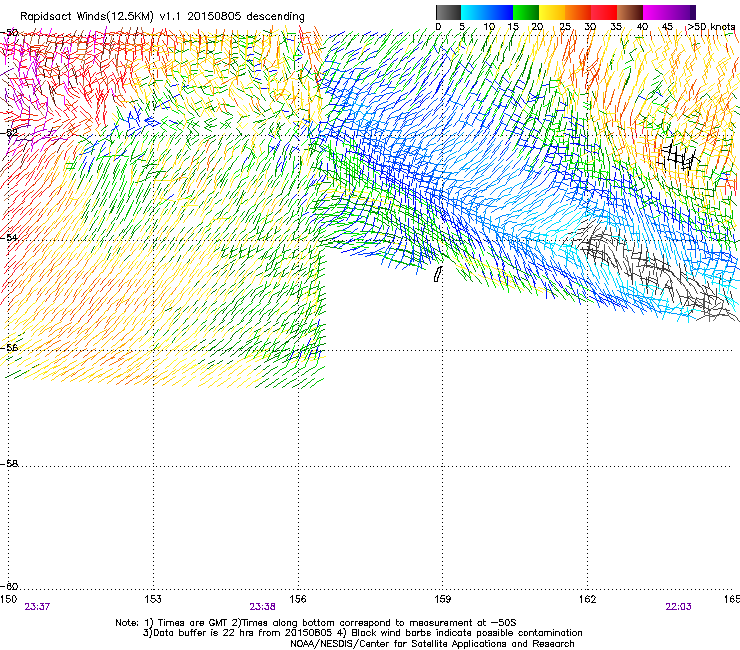Viewport: 740px width, 650px height.
Task: Click the 'Times are GMT' note line
Action: (x=316, y=623)
